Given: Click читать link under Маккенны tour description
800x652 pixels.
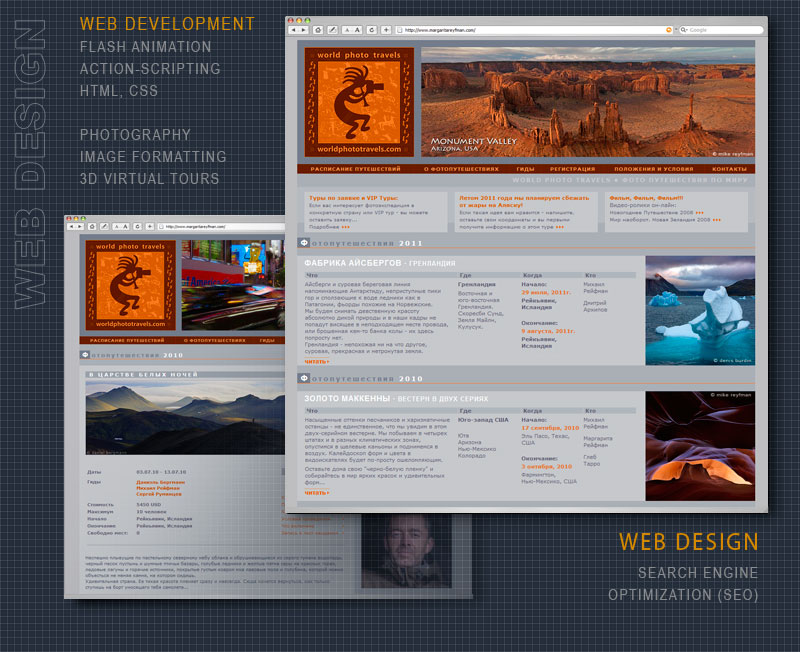Looking at the screenshot, I should (317, 493).
